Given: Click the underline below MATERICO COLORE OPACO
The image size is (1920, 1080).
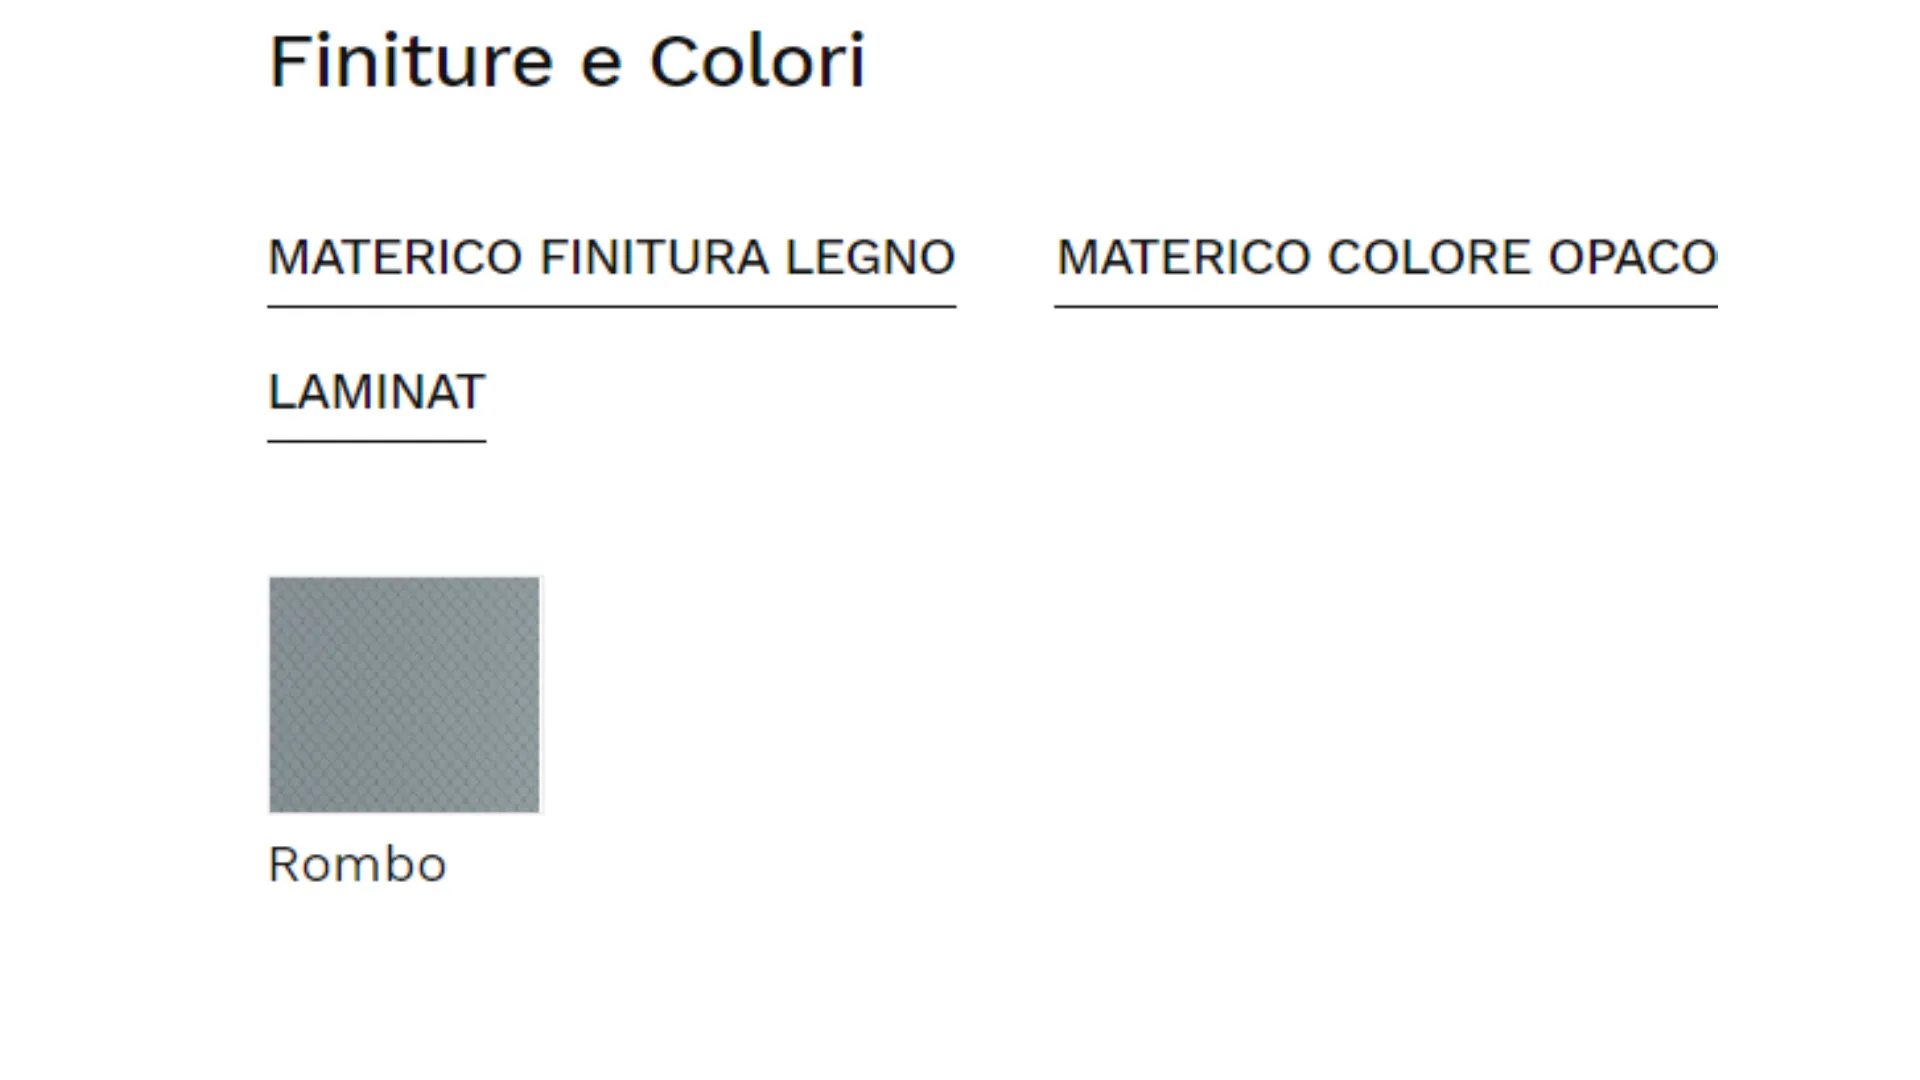Looking at the screenshot, I should [1386, 307].
